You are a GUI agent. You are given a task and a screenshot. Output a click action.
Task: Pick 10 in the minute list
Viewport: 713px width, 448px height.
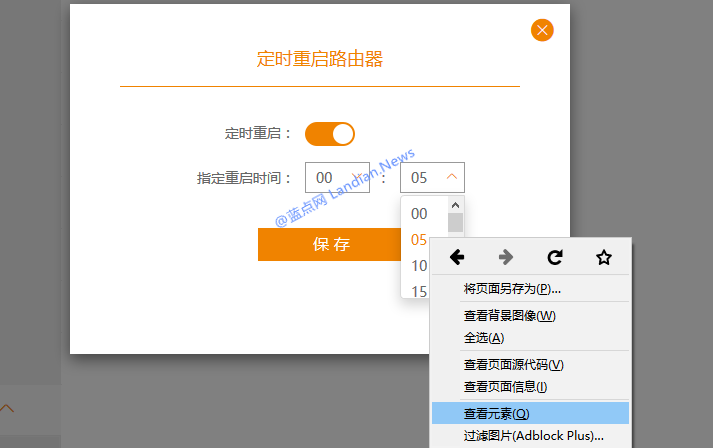pos(419,266)
